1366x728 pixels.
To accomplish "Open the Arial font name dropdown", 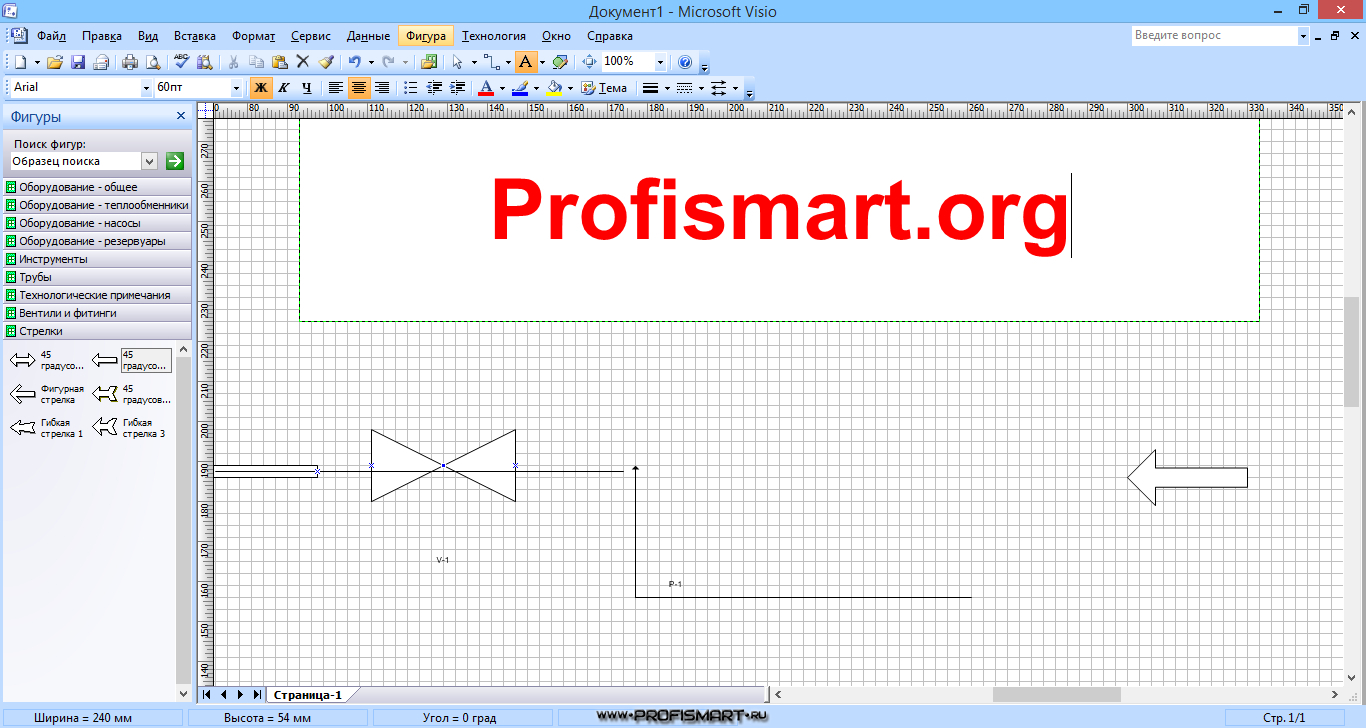I will click(x=146, y=88).
